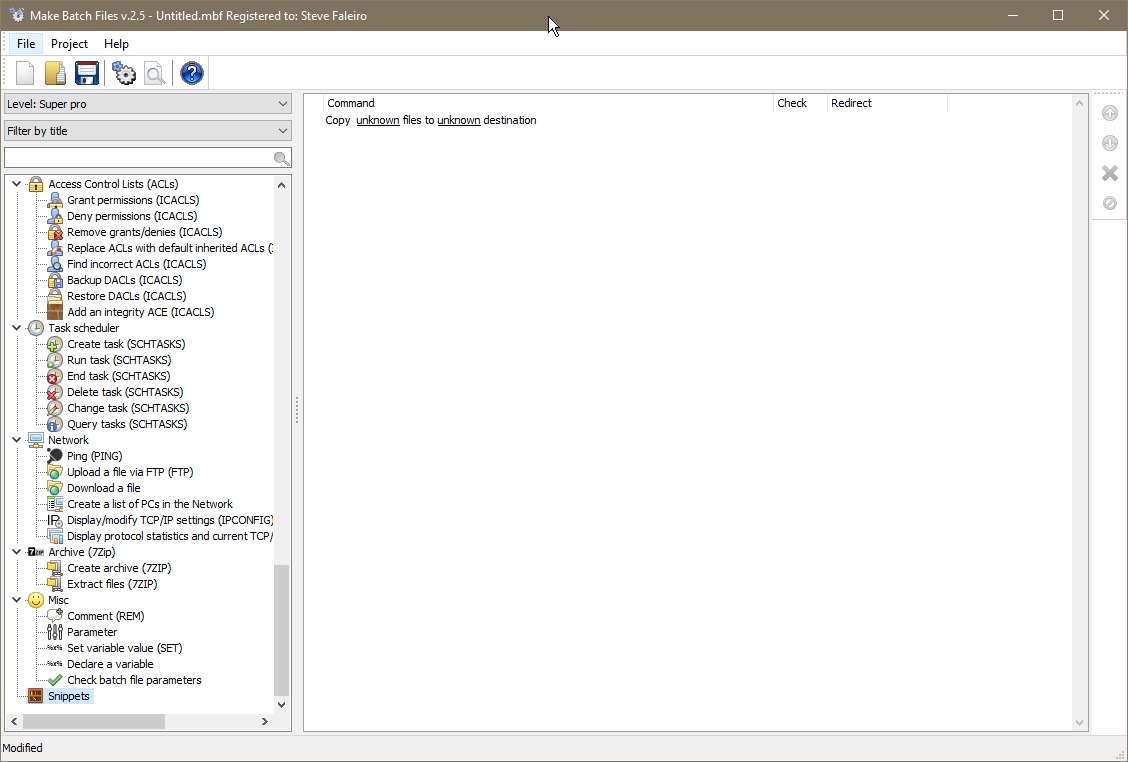1128x762 pixels.
Task: Delete the Copy command with the X icon
Action: pyautogui.click(x=1109, y=172)
